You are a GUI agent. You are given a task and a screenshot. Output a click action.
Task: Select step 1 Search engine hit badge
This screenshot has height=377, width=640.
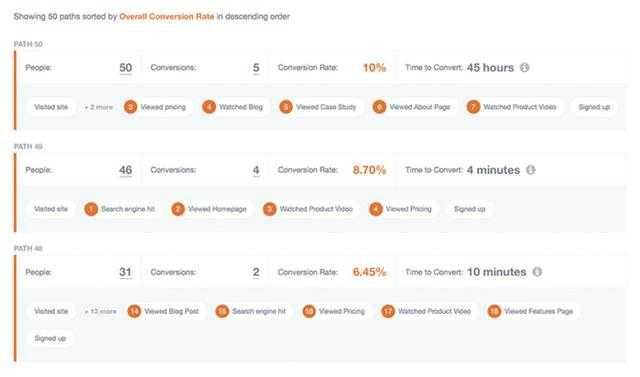(120, 209)
